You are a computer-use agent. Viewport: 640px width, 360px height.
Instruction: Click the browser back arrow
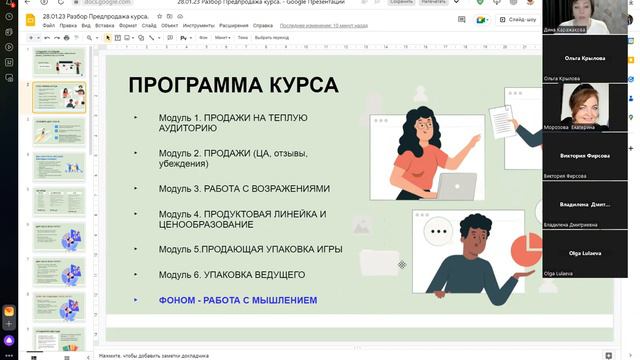point(28,2)
